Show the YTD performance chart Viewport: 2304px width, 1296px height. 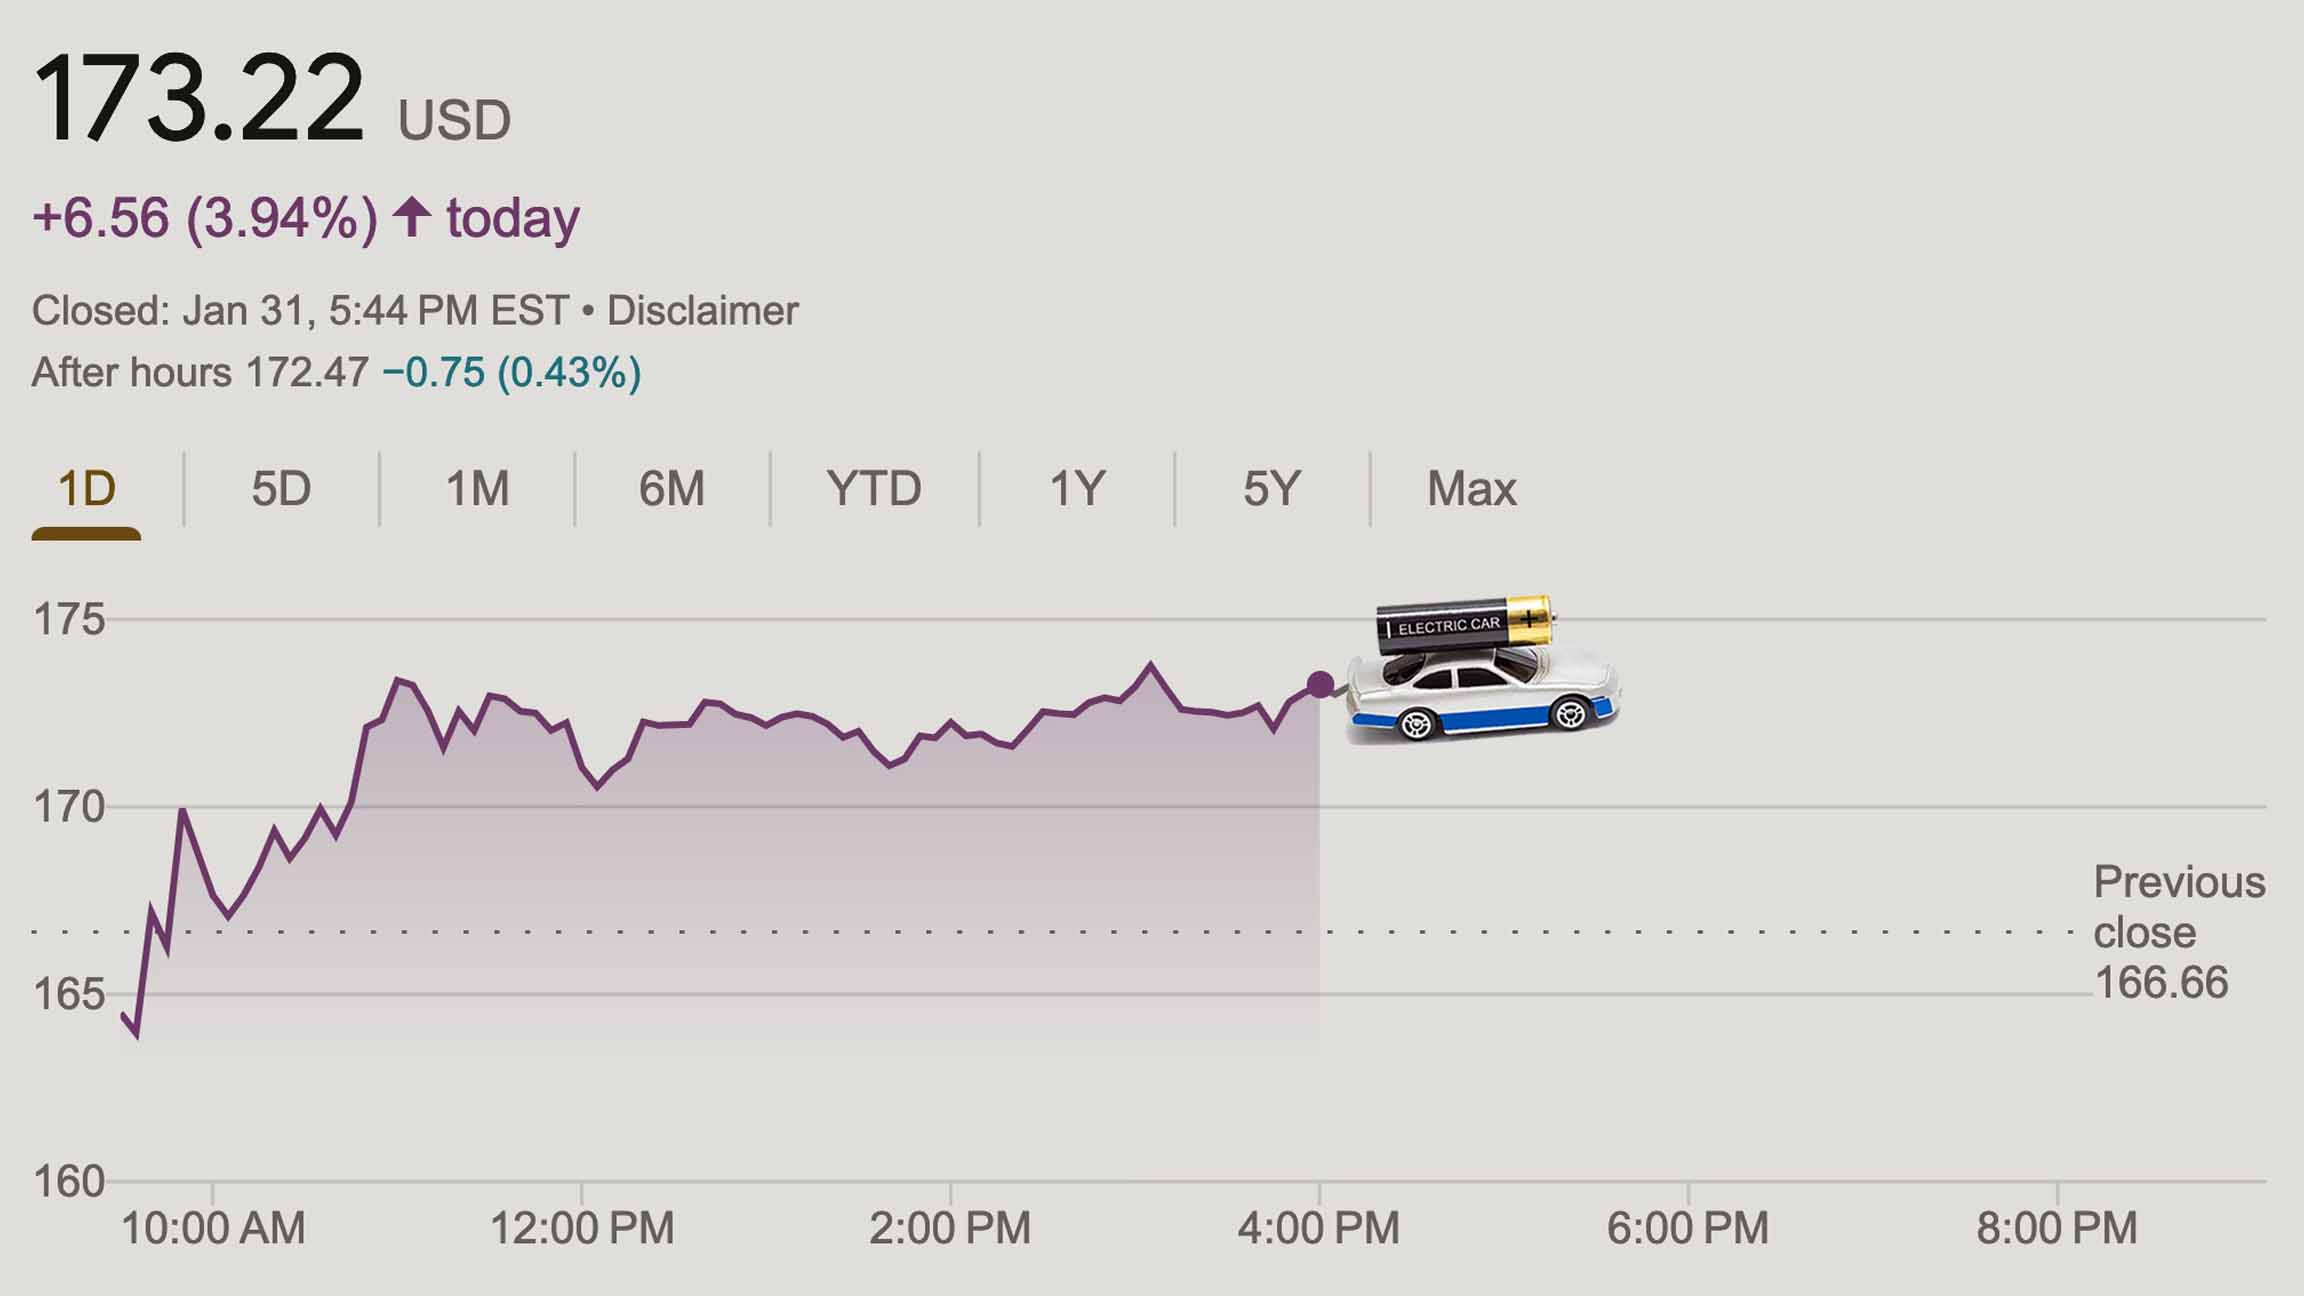(x=875, y=487)
